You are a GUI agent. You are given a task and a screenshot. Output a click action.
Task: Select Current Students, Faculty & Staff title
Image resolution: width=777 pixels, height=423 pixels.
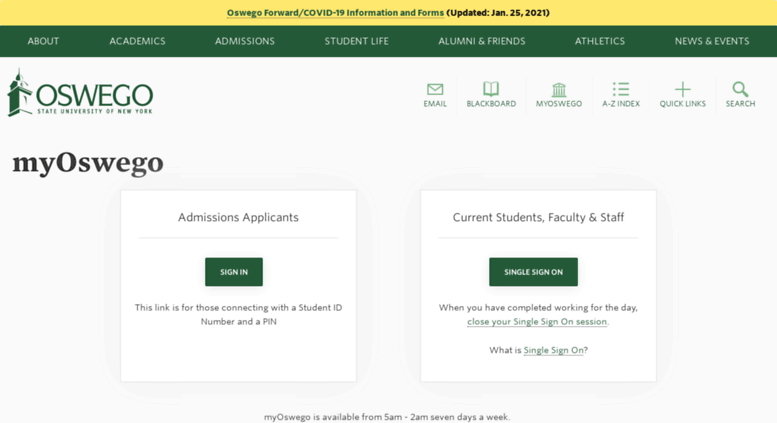[x=538, y=217]
